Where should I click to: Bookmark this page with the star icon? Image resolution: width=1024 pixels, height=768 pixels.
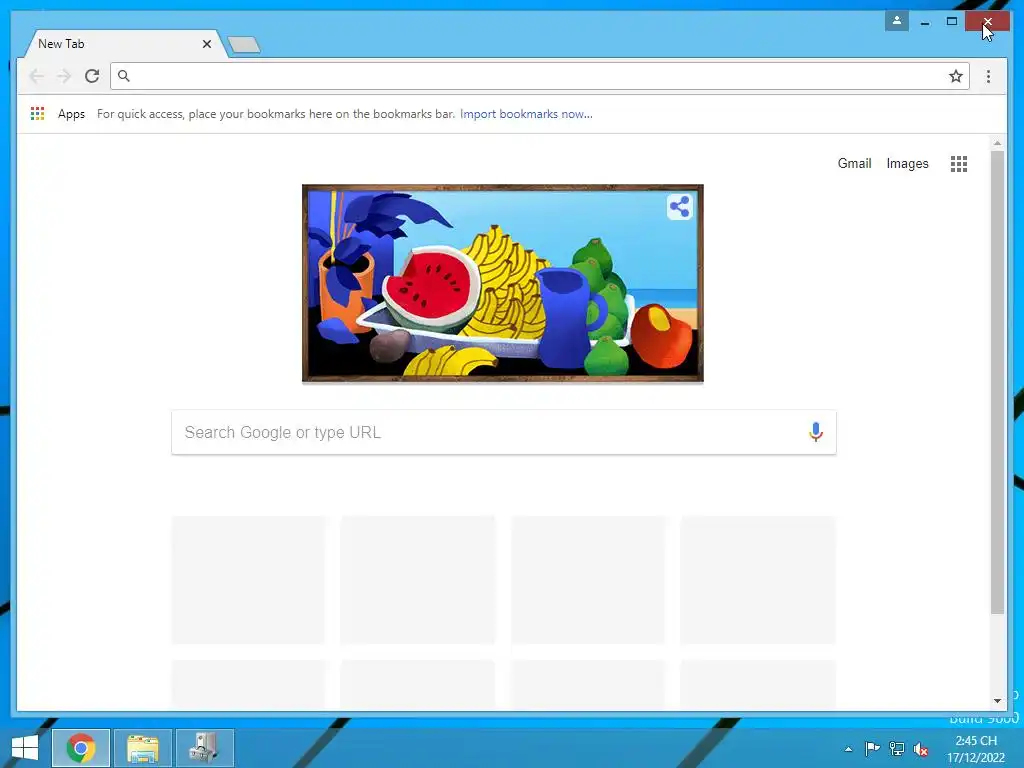(955, 76)
